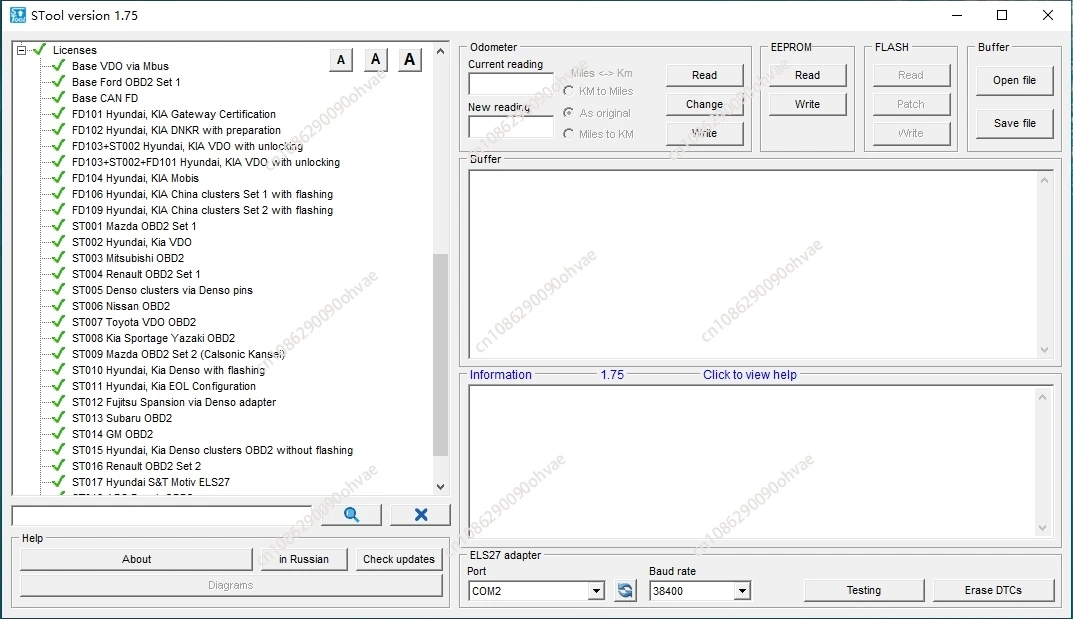Select ST011 Hyundai, Kia EOL Configuration
This screenshot has width=1073, height=619.
pos(164,386)
